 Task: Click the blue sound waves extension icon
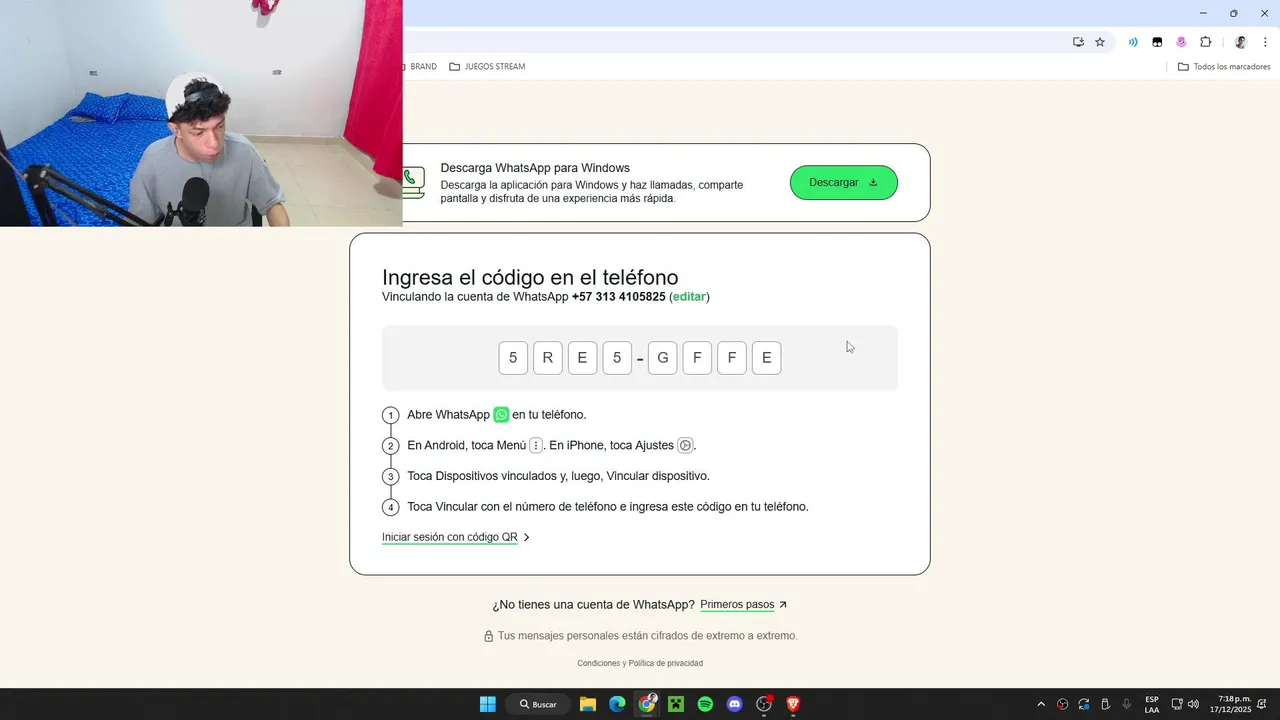click(x=1133, y=42)
